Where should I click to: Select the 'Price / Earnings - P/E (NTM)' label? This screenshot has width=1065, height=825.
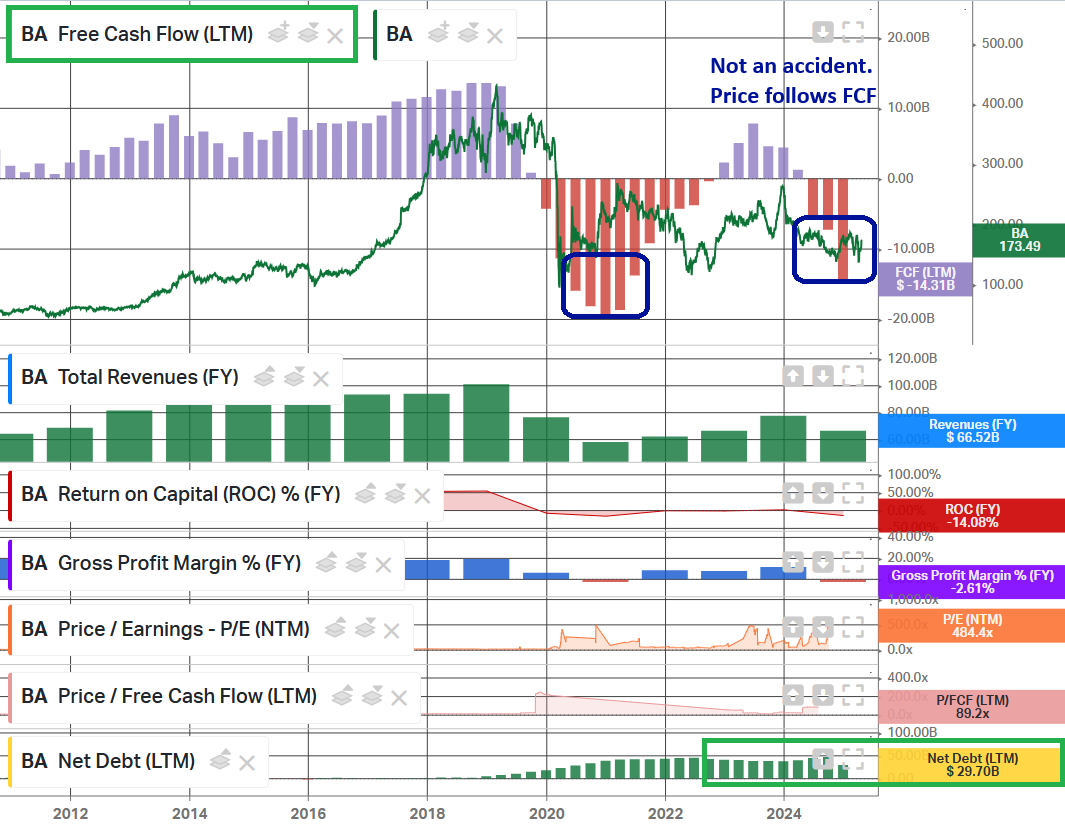(x=183, y=629)
